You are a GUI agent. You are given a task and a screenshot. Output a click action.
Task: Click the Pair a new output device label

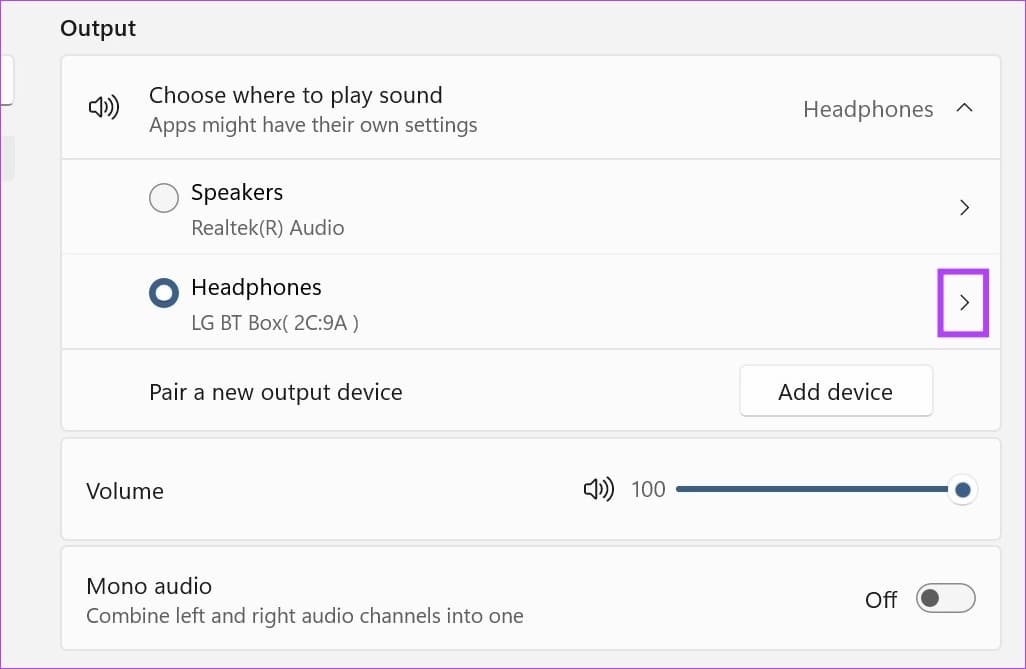[x=275, y=392]
